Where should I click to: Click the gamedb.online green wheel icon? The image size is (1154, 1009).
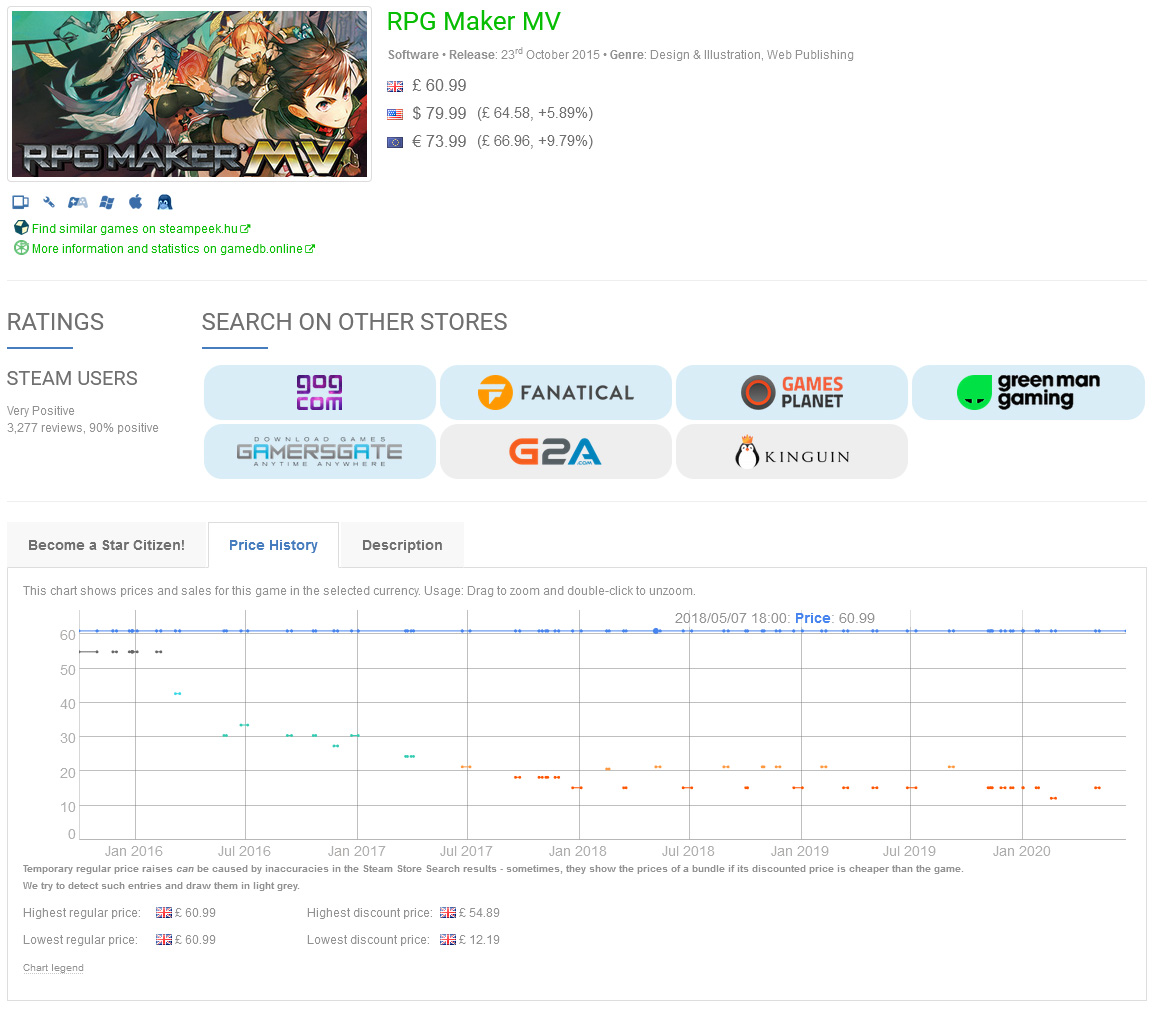pyautogui.click(x=21, y=248)
